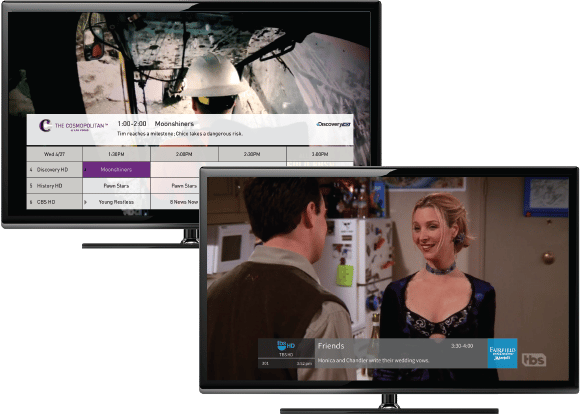Select the 3:00PM time column header
This screenshot has height=414, width=580.
320,154
